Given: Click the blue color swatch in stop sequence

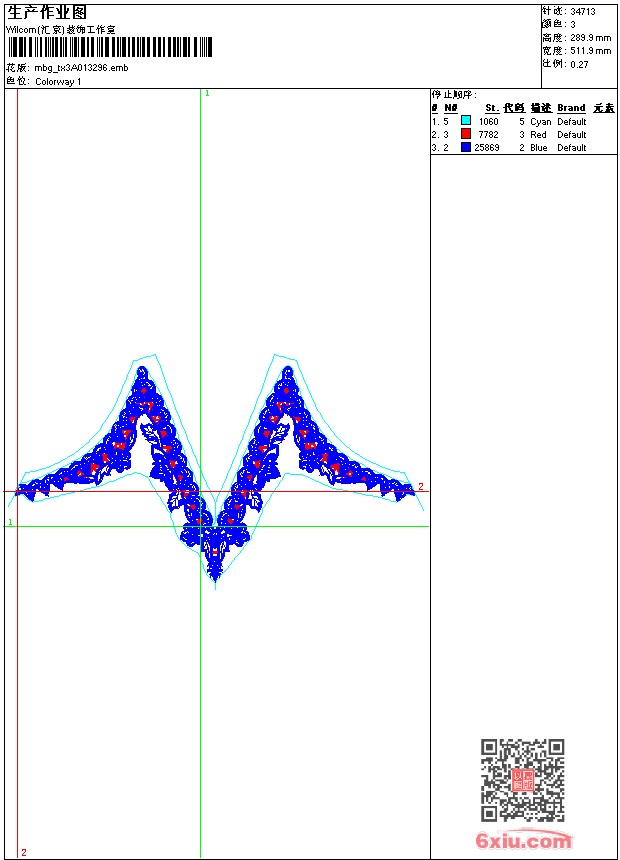Looking at the screenshot, I should [x=466, y=147].
